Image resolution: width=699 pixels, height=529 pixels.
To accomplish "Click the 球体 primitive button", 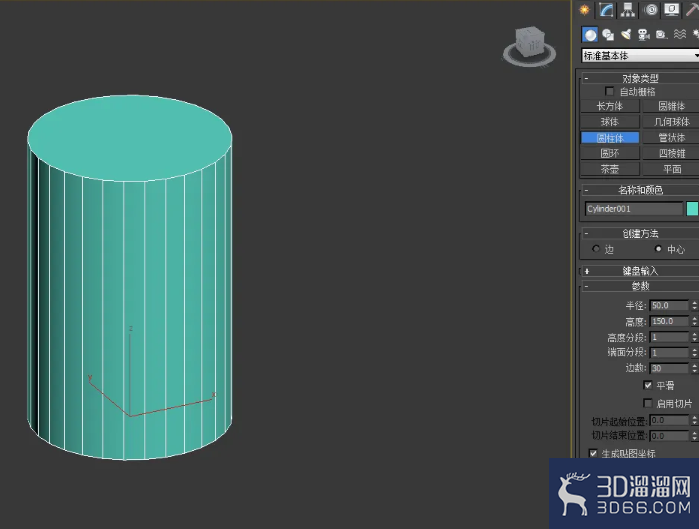I will coord(610,122).
